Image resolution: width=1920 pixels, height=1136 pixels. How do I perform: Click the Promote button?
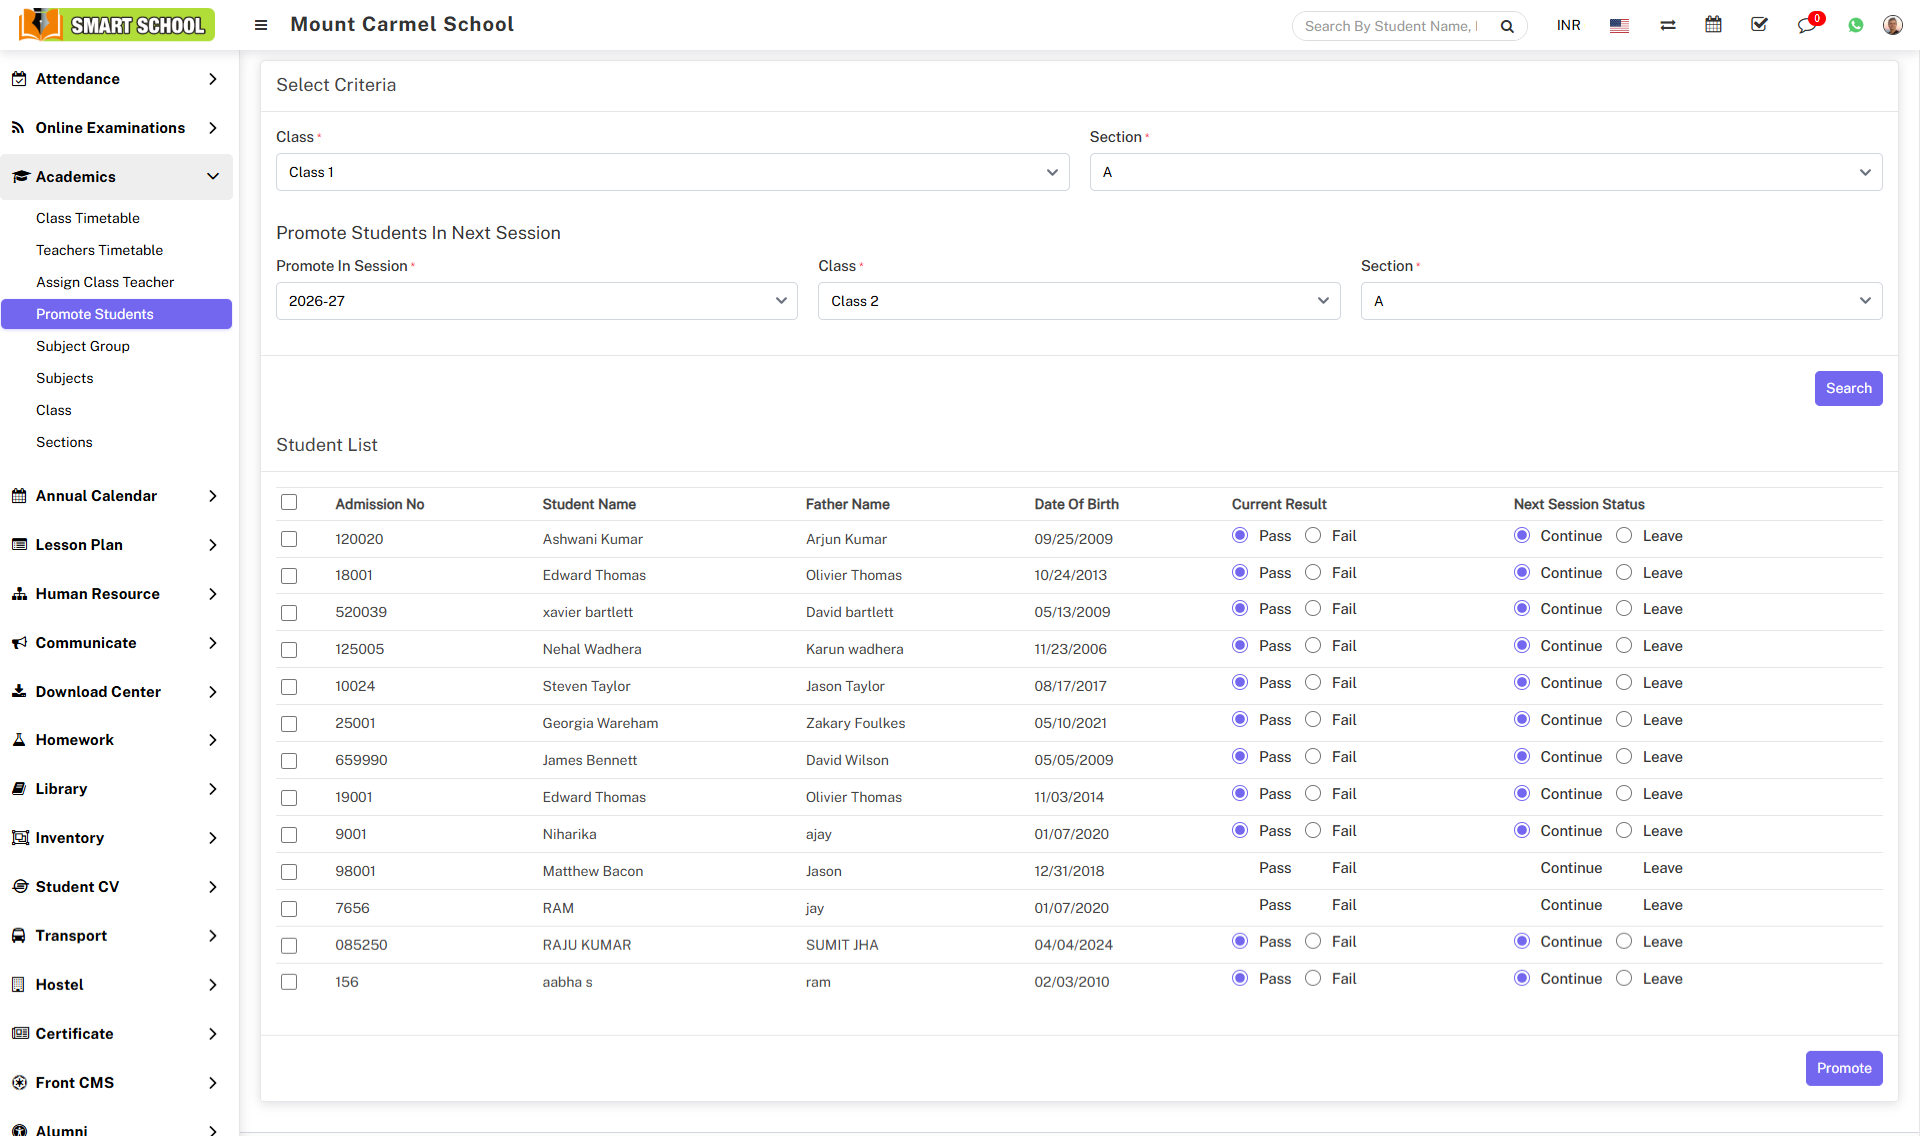(x=1843, y=1068)
